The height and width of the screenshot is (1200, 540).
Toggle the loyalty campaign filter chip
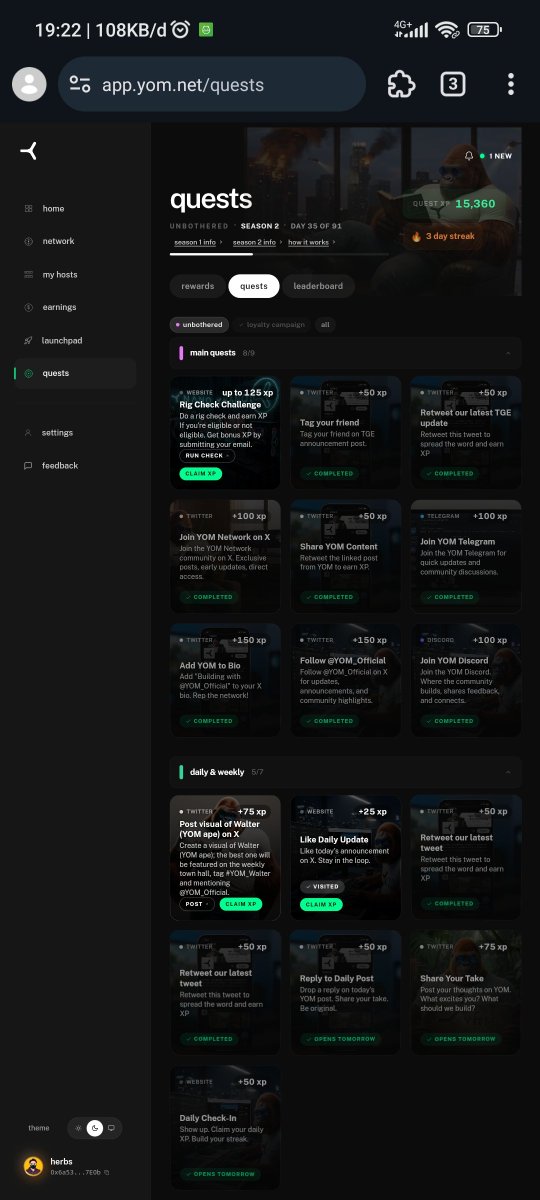[x=273, y=325]
